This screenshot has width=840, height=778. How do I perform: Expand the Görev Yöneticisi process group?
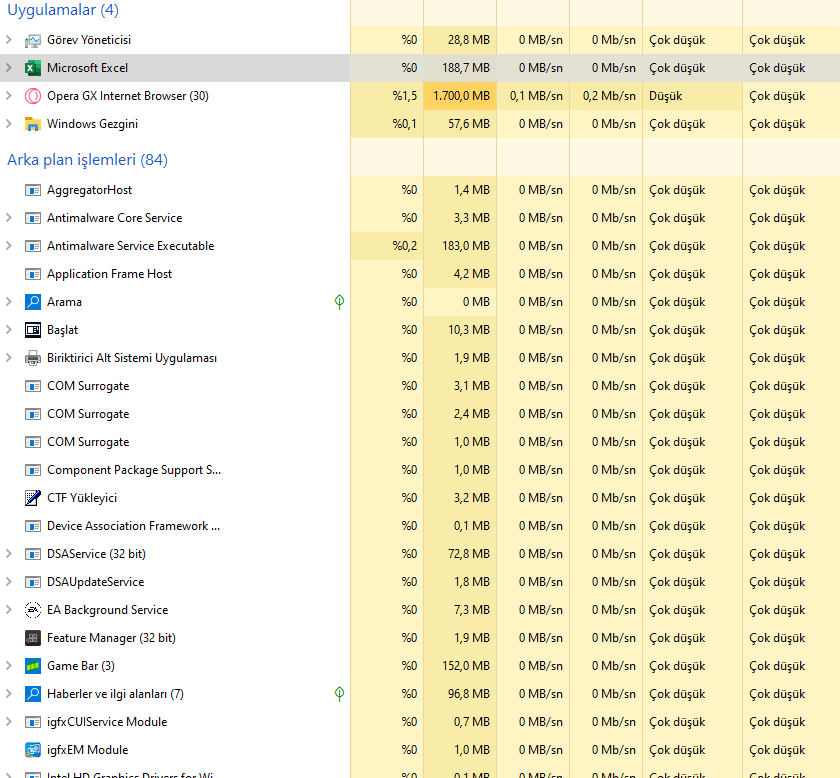9,40
